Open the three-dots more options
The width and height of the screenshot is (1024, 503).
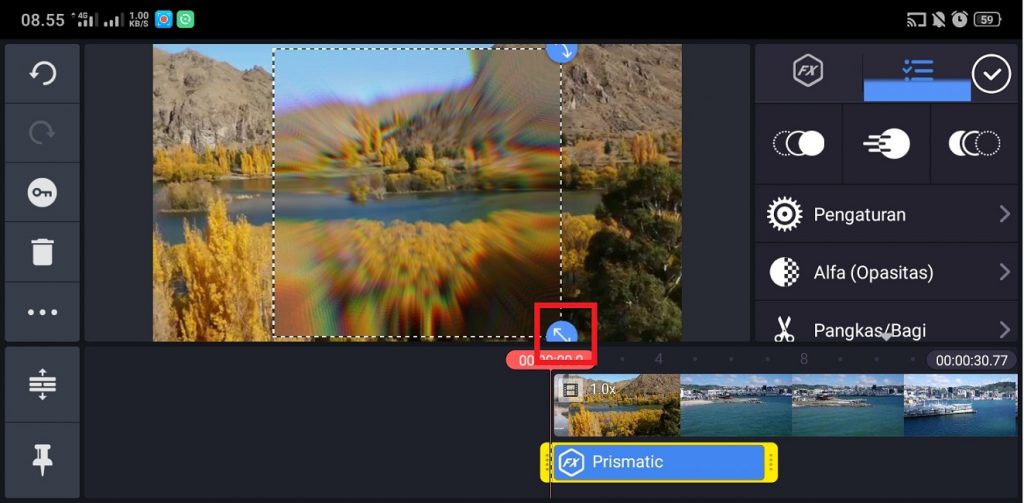pyautogui.click(x=42, y=312)
